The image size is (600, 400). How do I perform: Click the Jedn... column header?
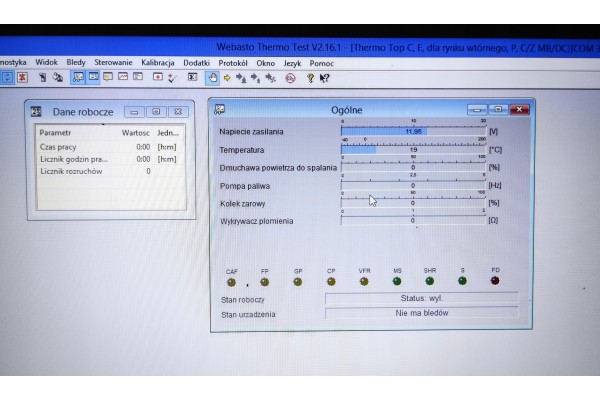[x=168, y=133]
